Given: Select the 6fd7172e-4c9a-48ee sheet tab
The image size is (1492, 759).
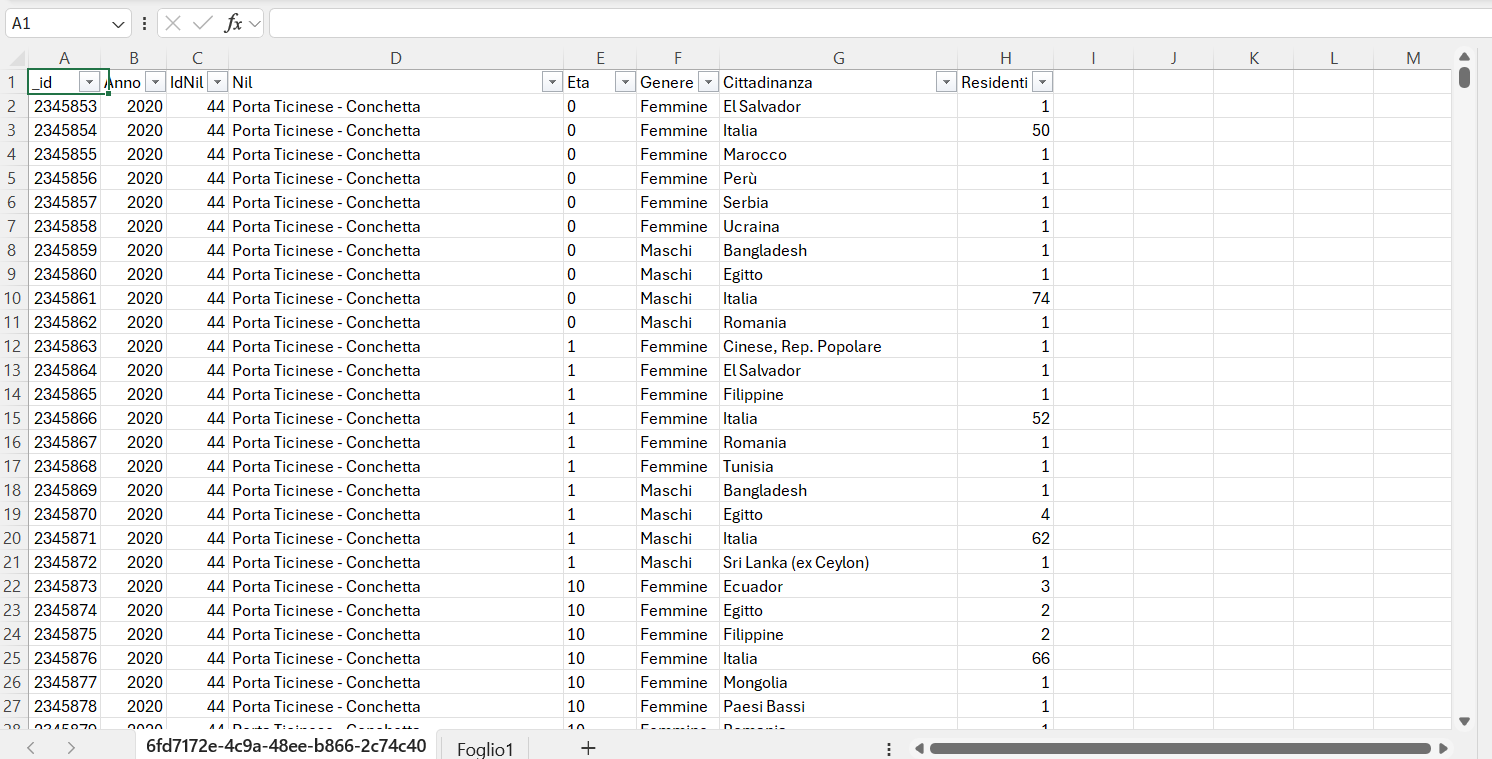Looking at the screenshot, I should coord(286,746).
